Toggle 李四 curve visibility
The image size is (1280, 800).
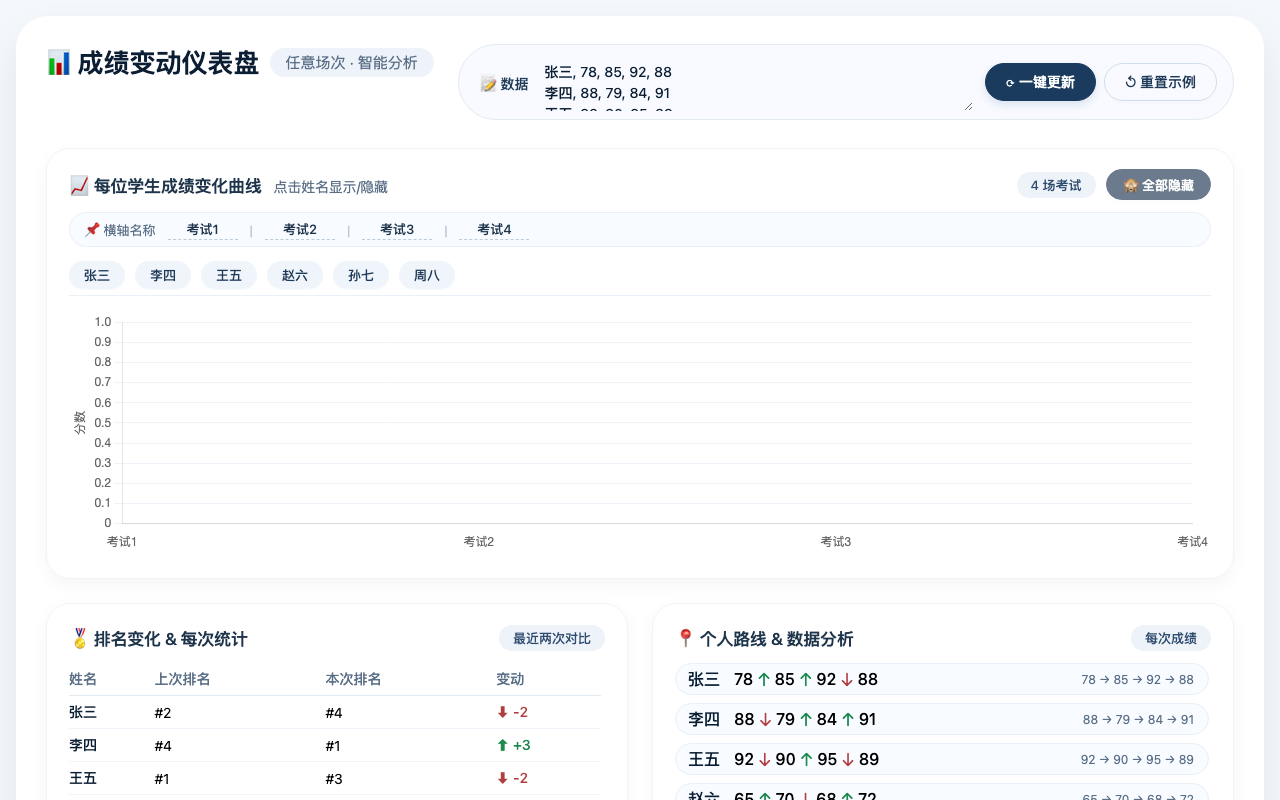pyautogui.click(x=163, y=275)
